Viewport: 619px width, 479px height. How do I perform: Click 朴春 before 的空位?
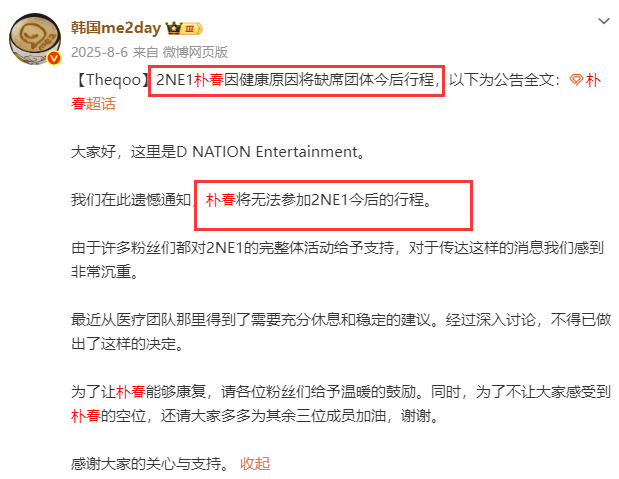[x=86, y=416]
